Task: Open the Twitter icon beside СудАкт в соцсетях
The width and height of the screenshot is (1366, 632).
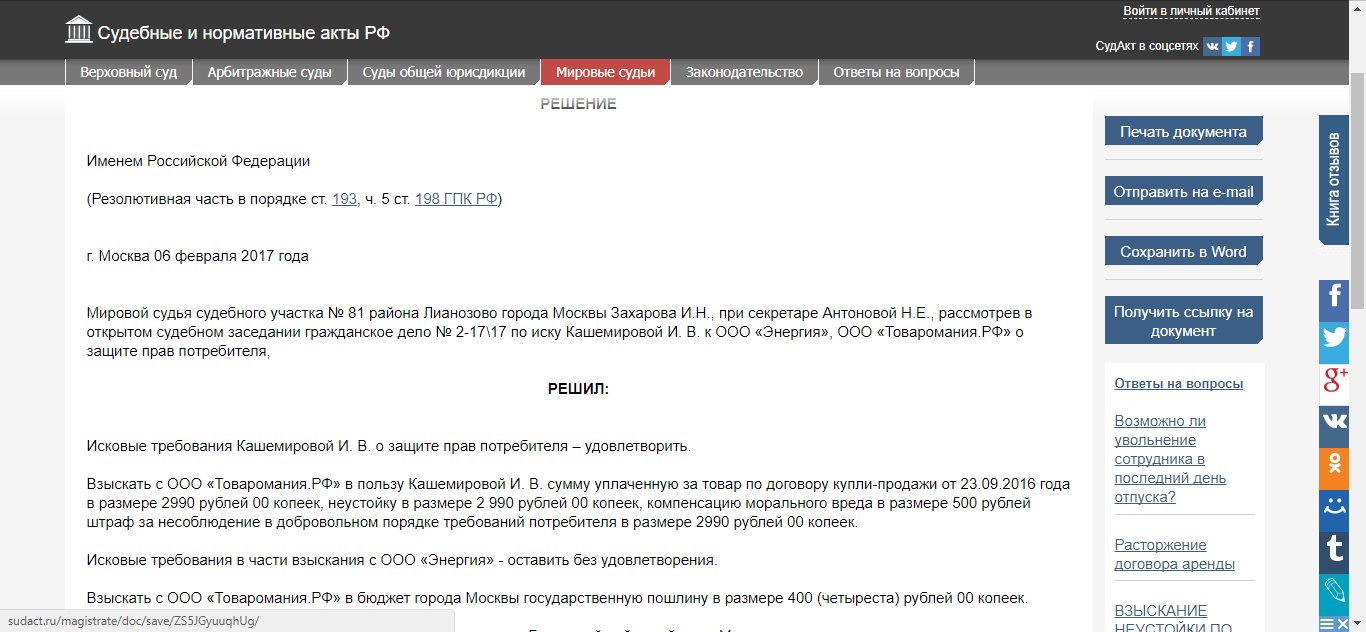Action: click(1232, 46)
